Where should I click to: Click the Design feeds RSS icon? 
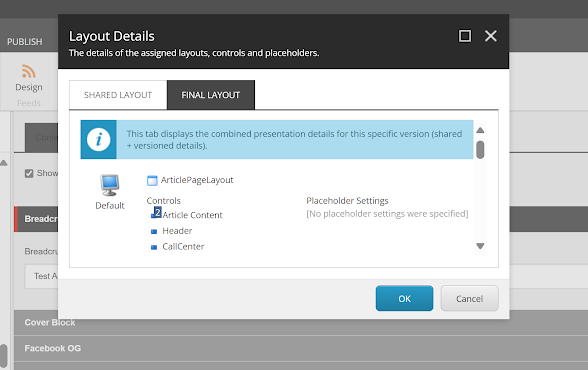(28, 71)
